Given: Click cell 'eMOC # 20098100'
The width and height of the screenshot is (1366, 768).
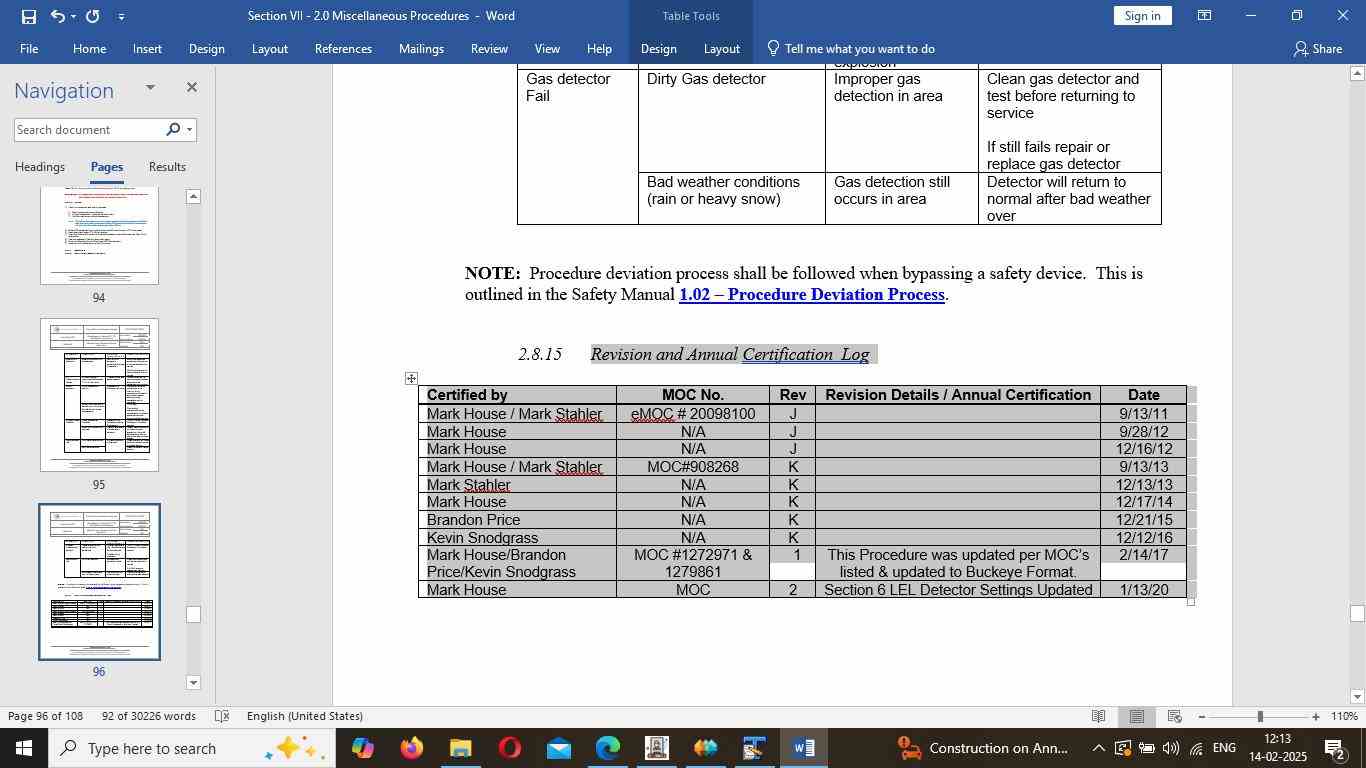Looking at the screenshot, I should 693,414.
